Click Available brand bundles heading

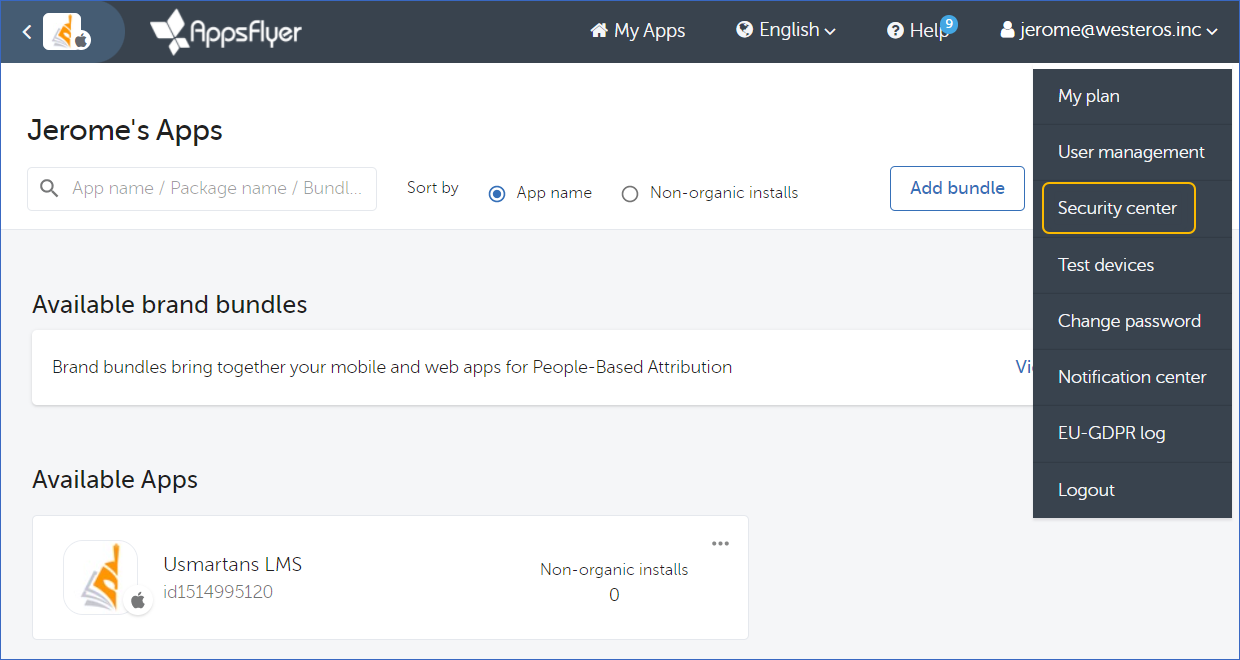click(x=170, y=304)
